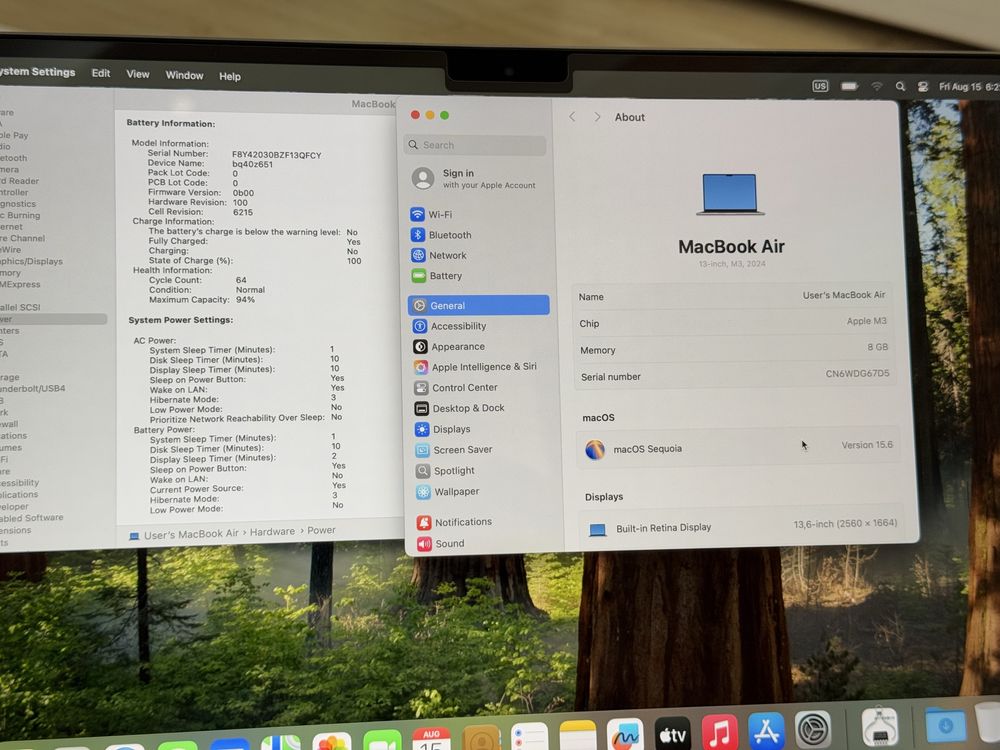Open Freeform from the Dock
Screen dimensions: 1000x750
[625, 735]
